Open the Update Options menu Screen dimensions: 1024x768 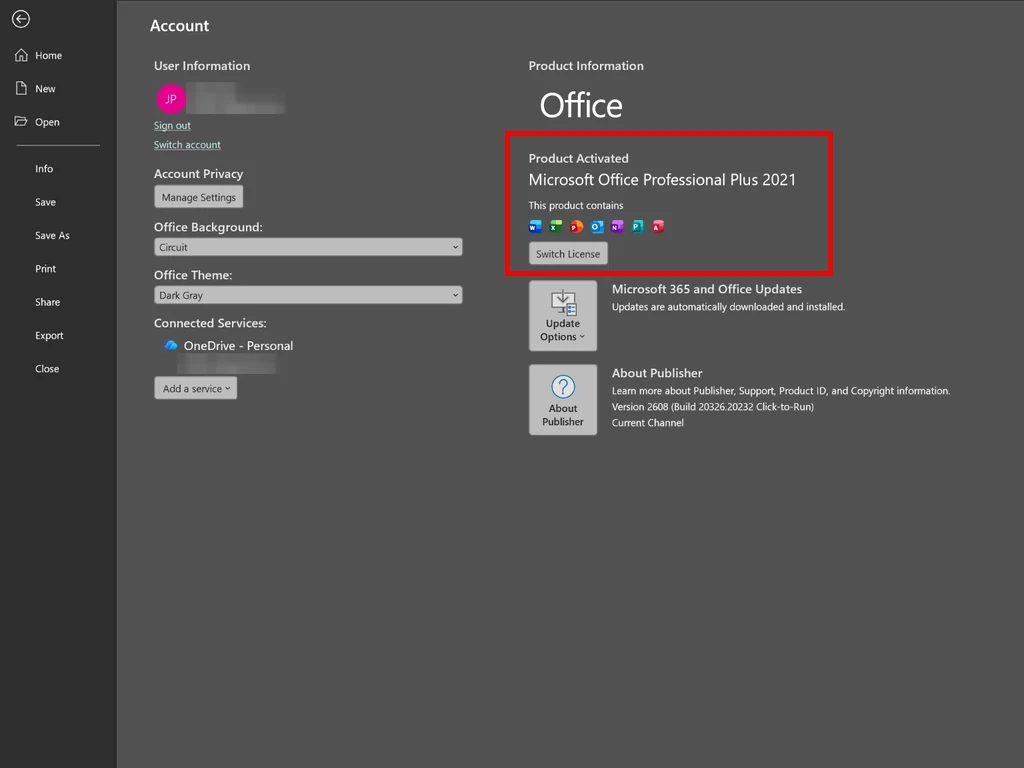click(x=563, y=316)
